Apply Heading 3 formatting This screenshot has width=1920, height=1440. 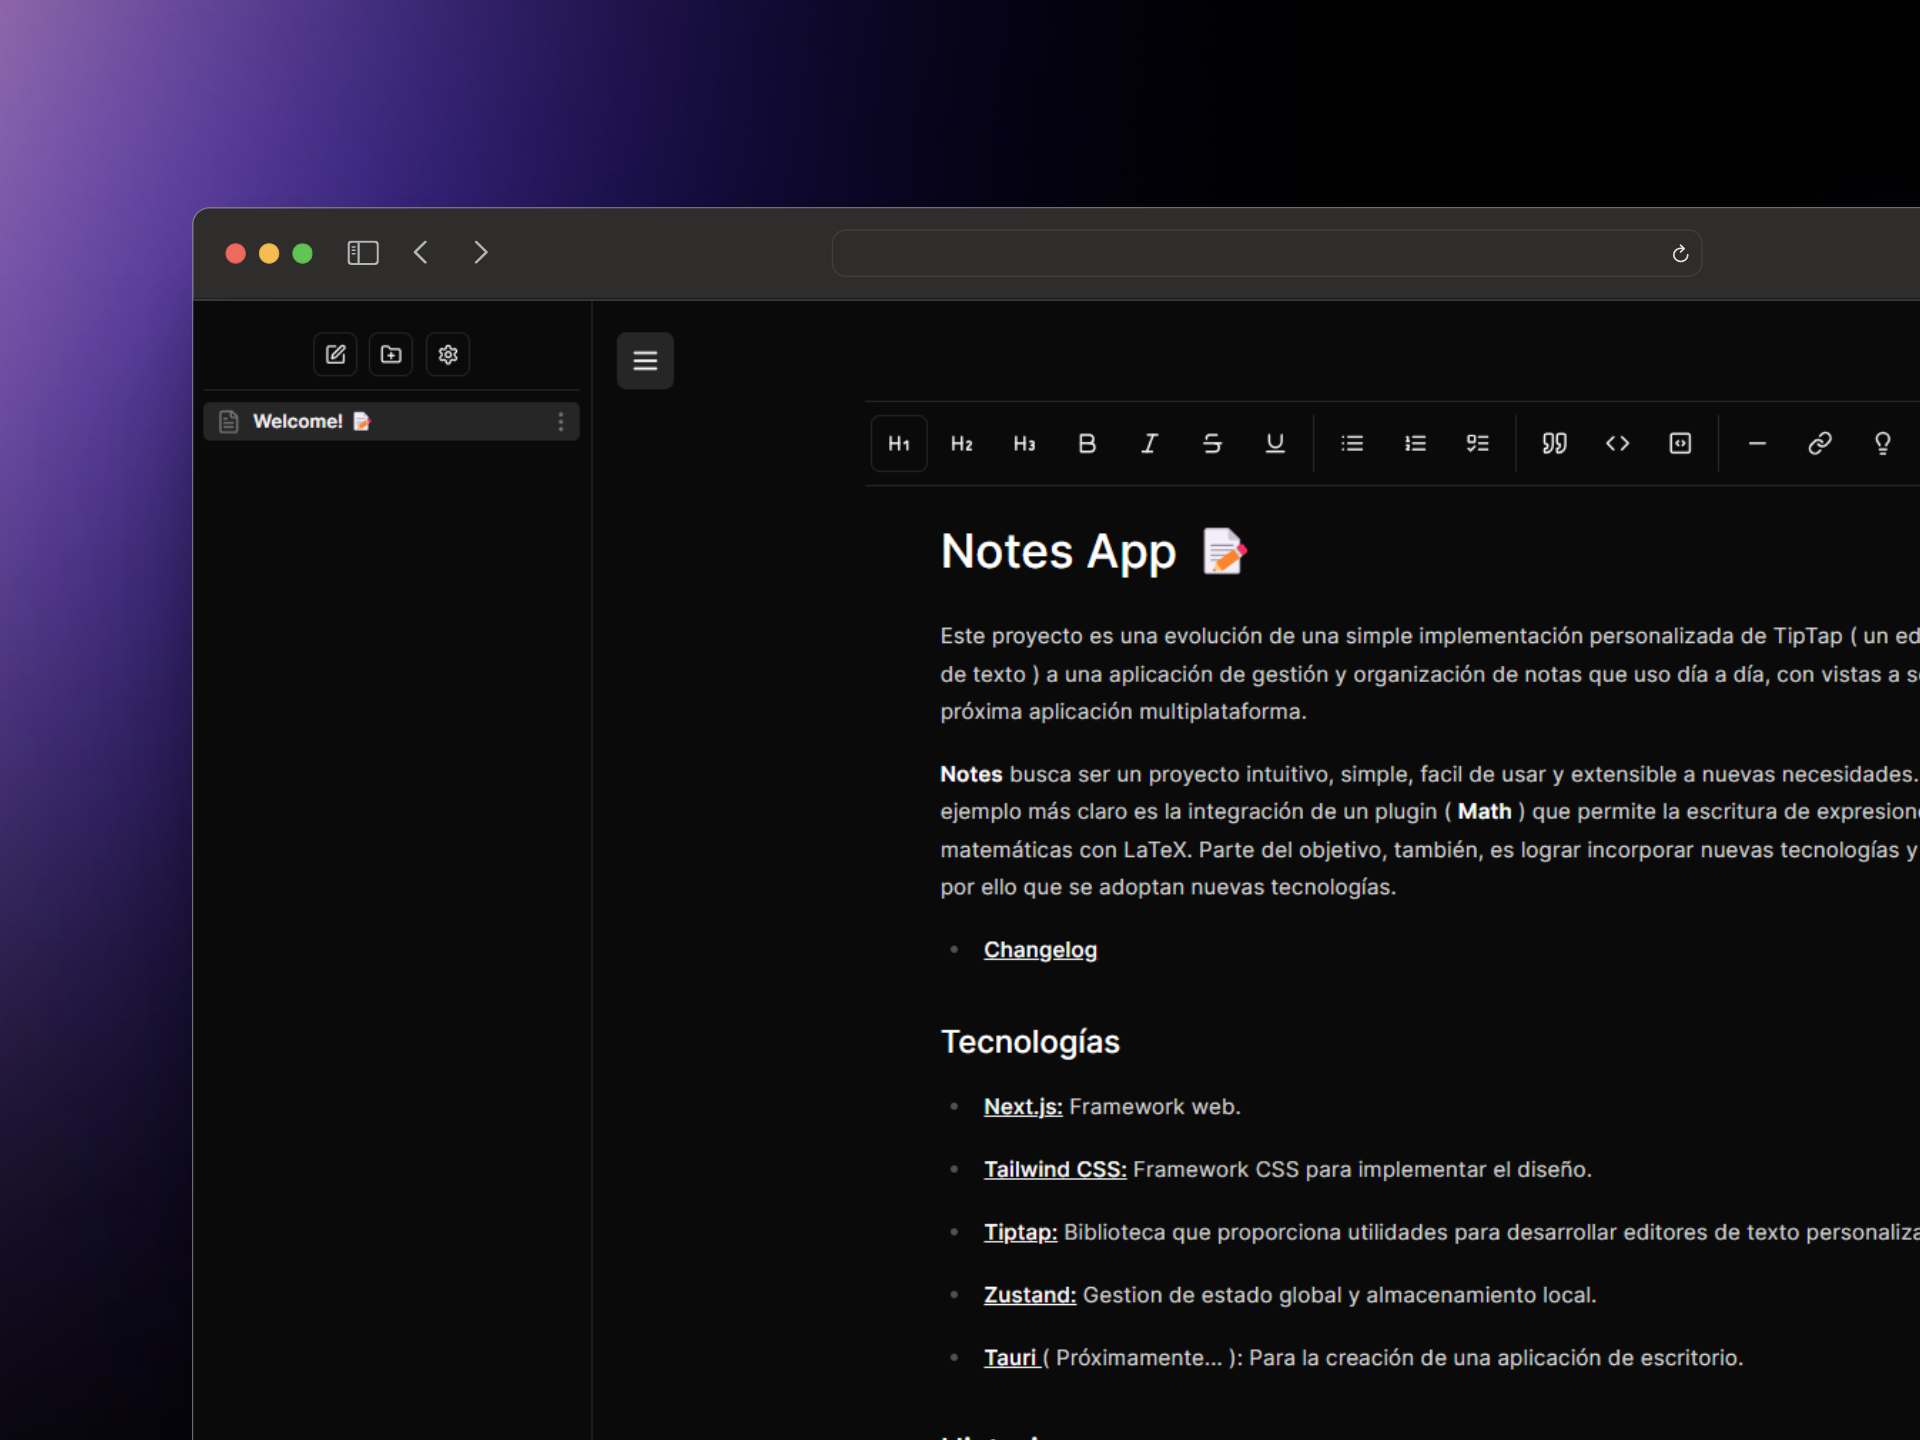tap(1024, 443)
